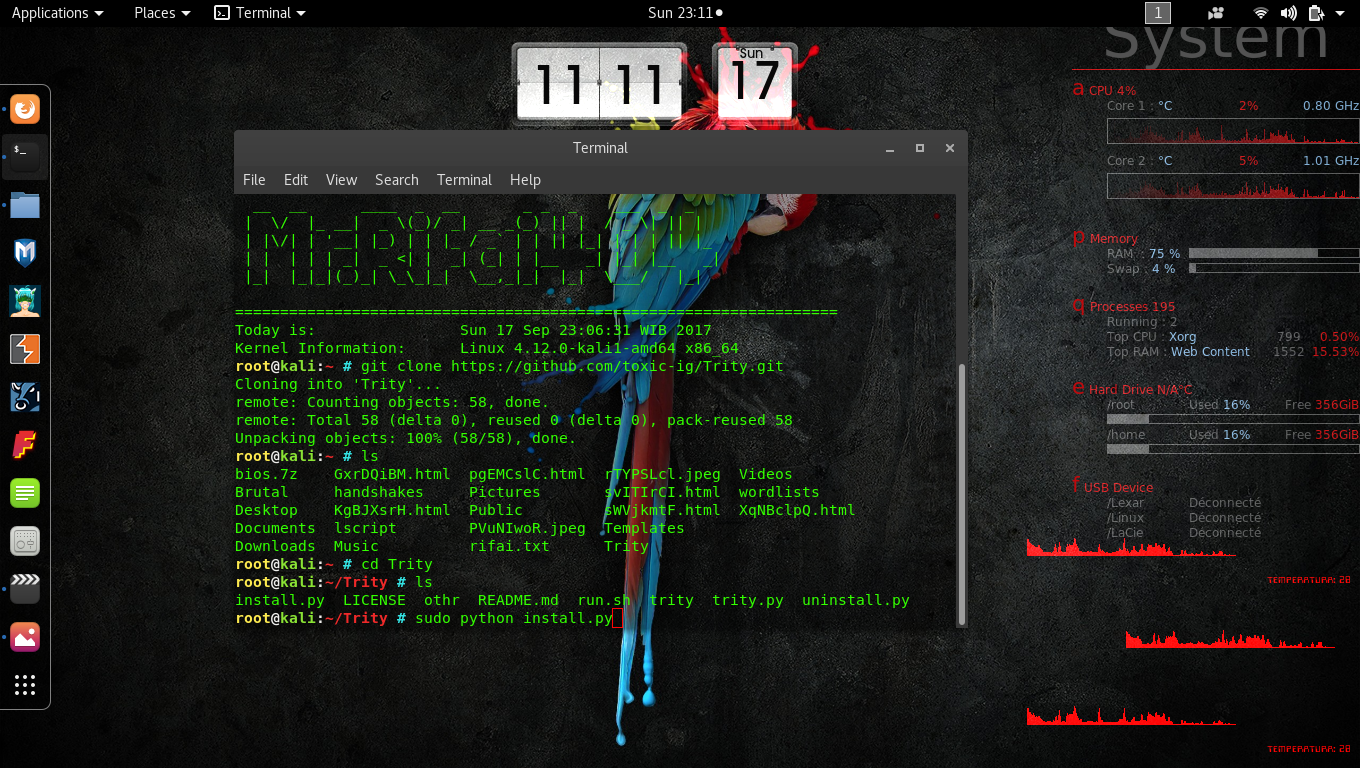This screenshot has height=768, width=1360.
Task: Click the Show Applications grid icon
Action: click(24, 685)
